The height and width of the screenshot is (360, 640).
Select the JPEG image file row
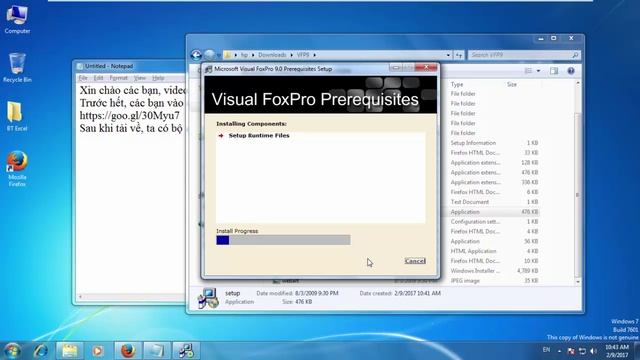click(x=493, y=280)
